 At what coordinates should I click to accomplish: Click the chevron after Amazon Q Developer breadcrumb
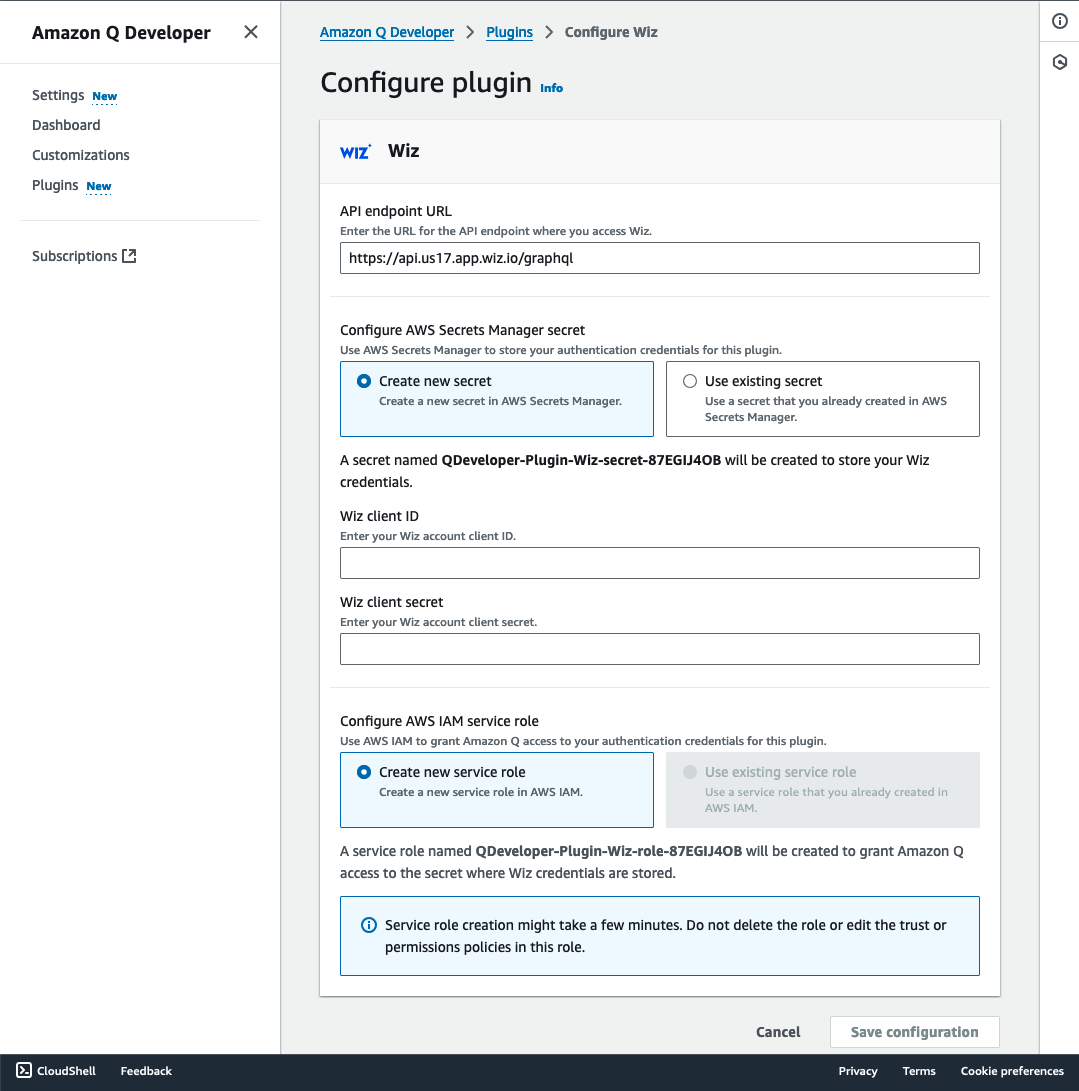[x=470, y=32]
